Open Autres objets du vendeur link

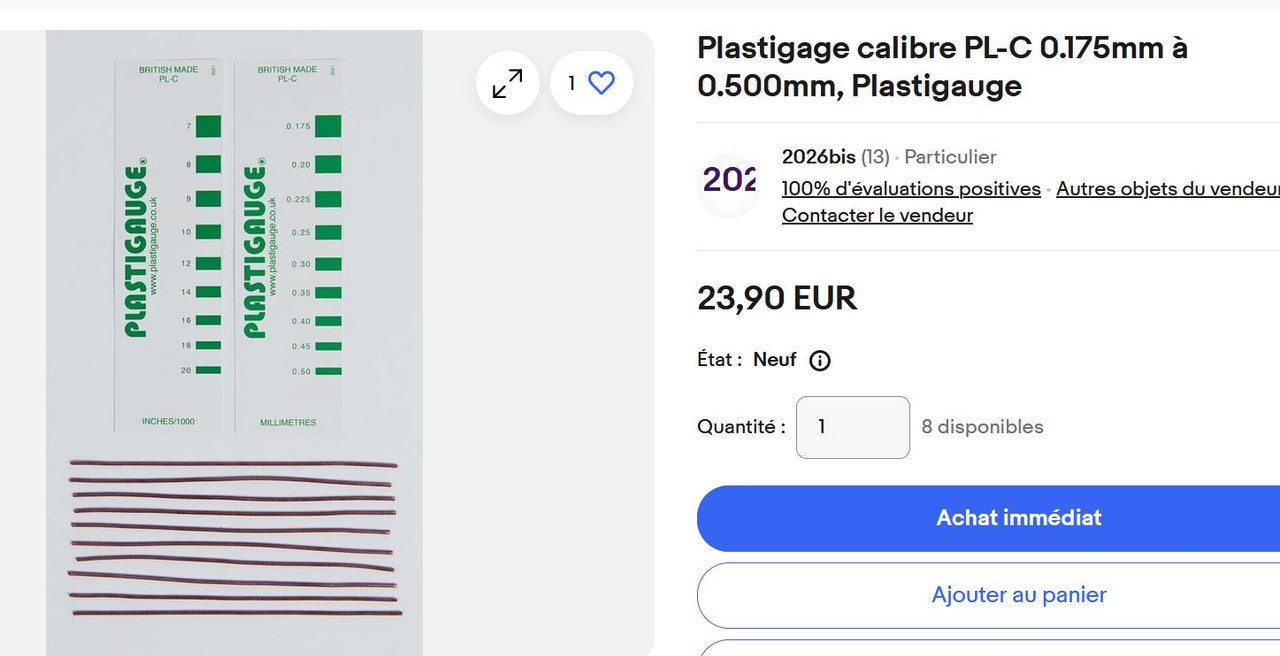(x=1168, y=188)
